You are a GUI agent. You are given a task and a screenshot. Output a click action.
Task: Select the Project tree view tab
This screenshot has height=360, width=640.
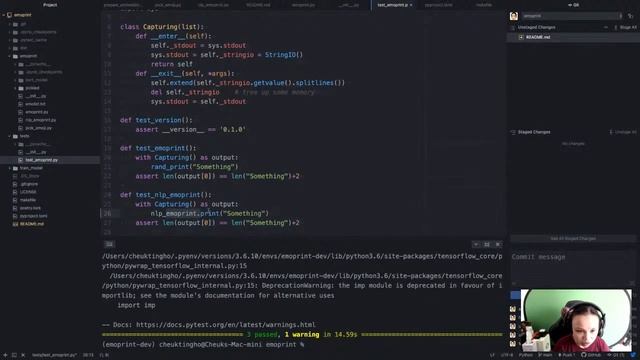[x=50, y=5]
